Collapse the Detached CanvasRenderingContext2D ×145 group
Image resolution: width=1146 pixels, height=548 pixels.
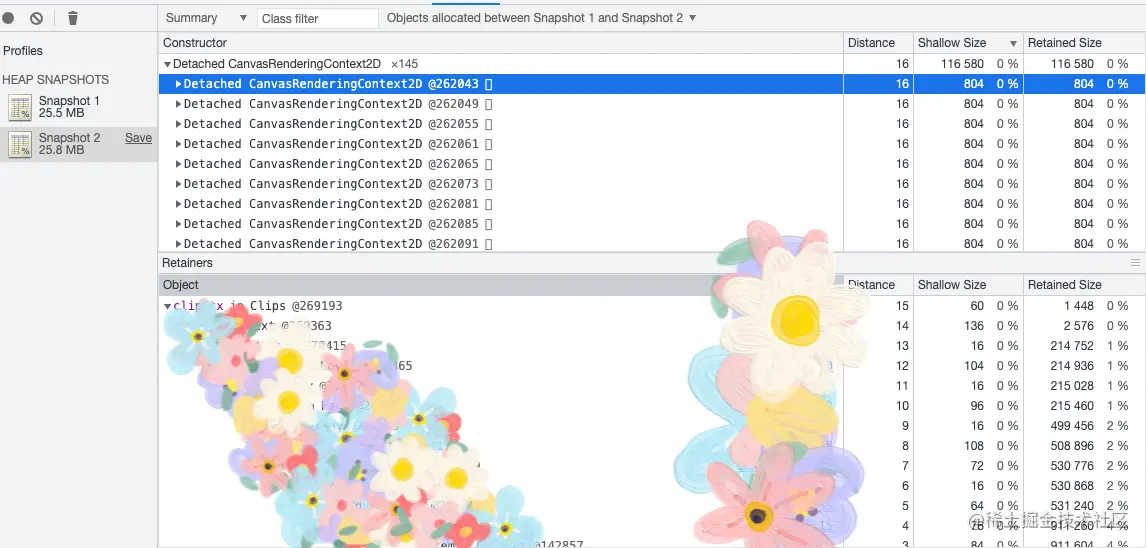click(167, 64)
